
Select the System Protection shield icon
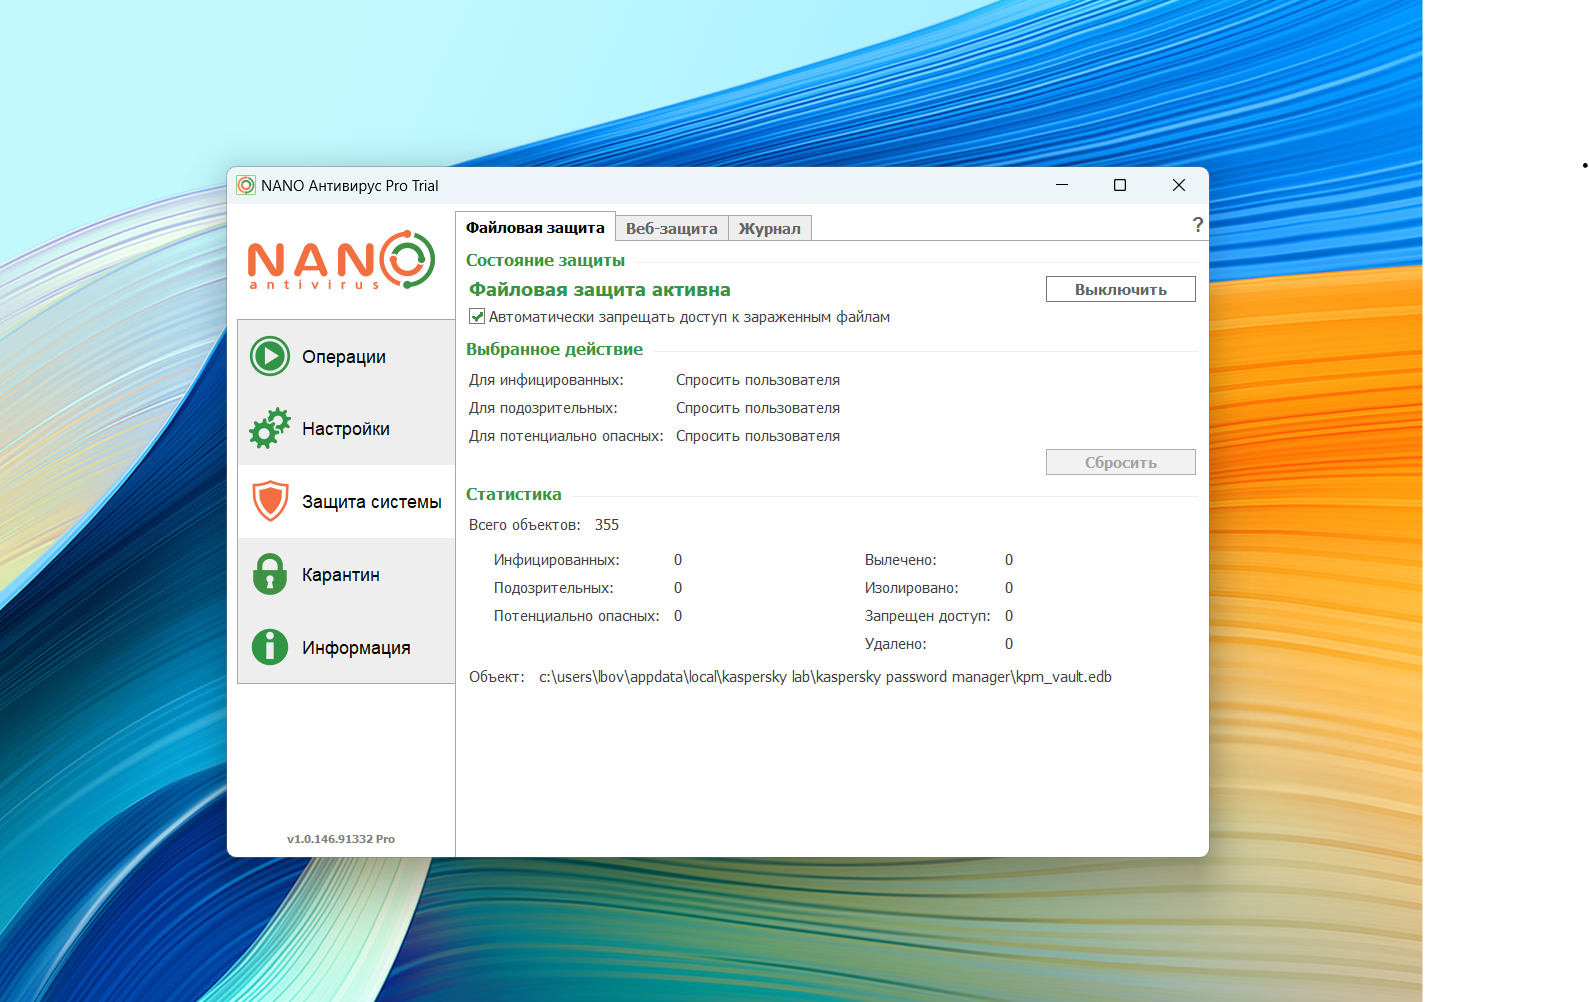pos(270,501)
